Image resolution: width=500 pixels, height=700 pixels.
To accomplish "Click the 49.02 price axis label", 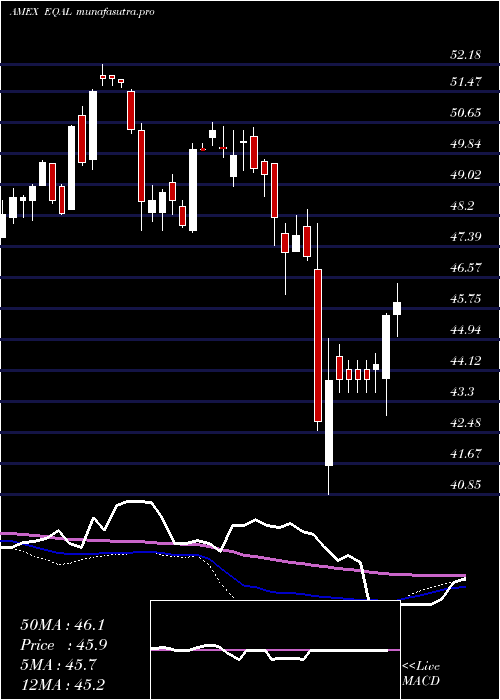I will coord(465,175).
